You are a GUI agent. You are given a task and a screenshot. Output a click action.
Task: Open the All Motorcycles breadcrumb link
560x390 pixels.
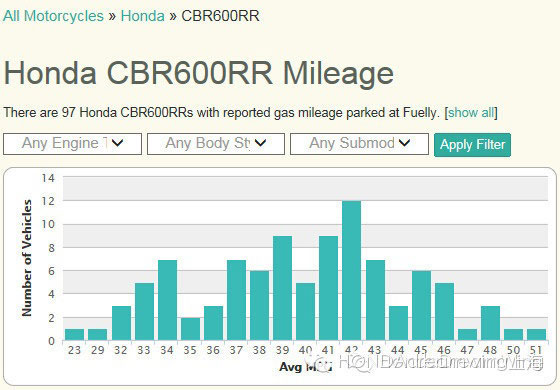point(53,16)
